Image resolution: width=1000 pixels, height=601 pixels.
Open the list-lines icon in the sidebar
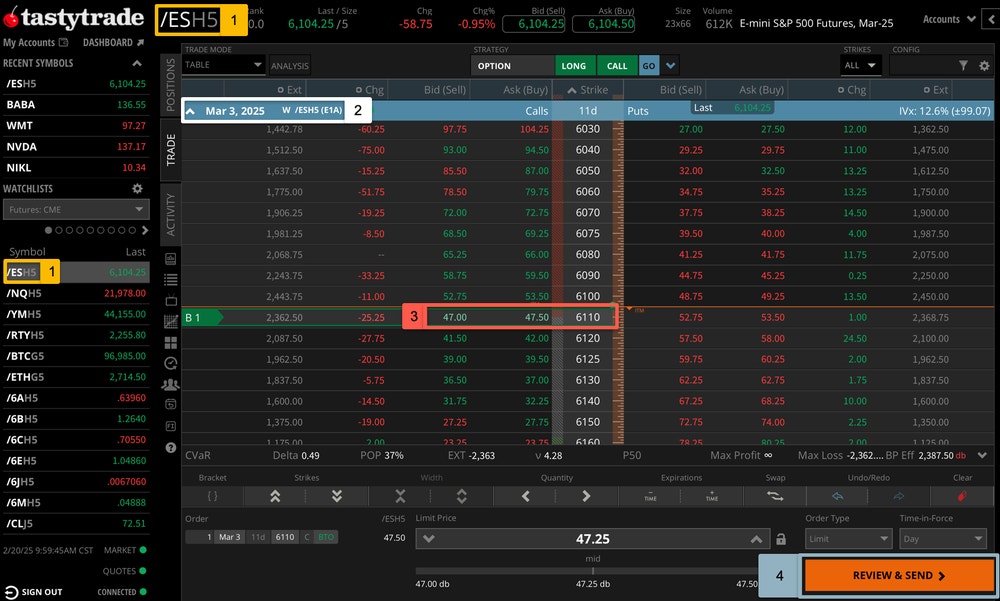pyautogui.click(x=170, y=279)
